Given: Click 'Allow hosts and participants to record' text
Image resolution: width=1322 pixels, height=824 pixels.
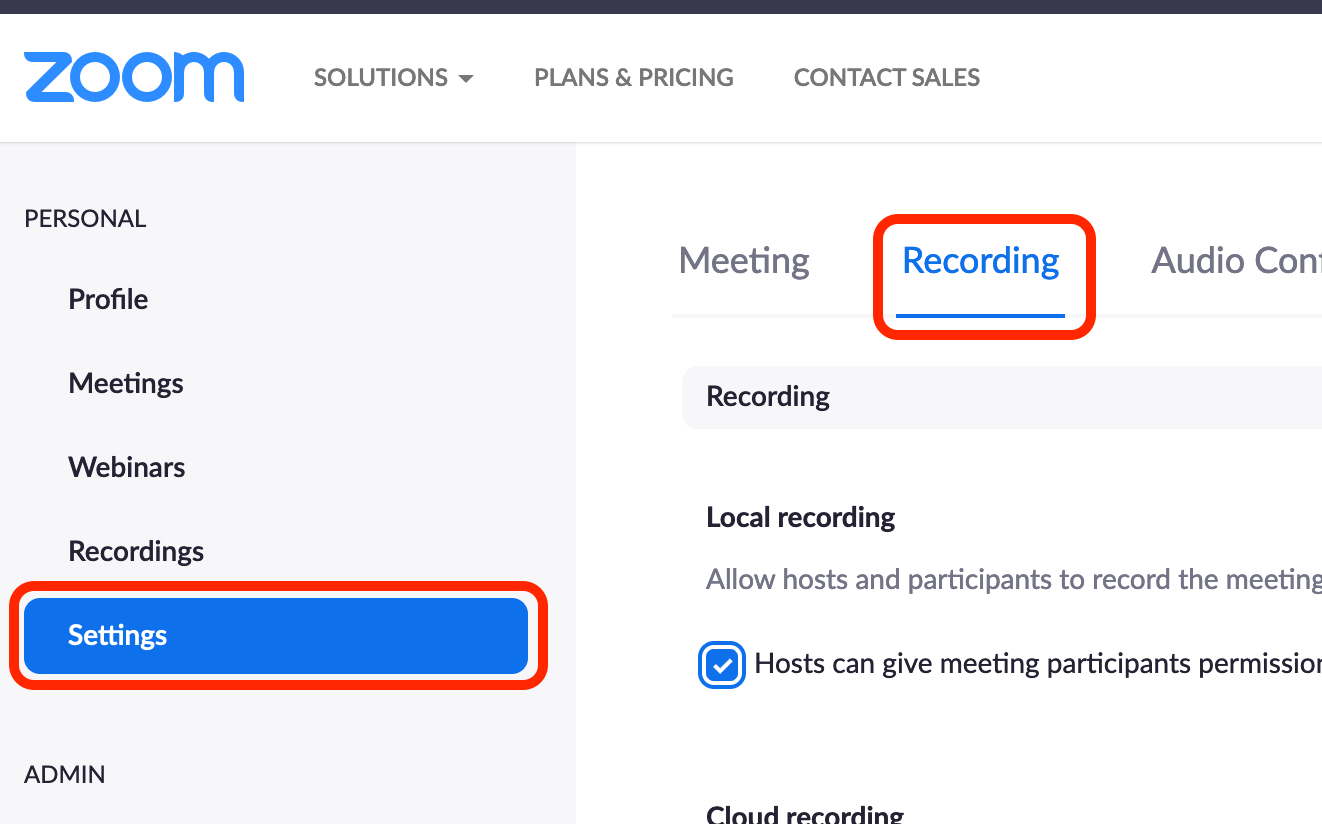Looking at the screenshot, I should pyautogui.click(x=1014, y=580).
